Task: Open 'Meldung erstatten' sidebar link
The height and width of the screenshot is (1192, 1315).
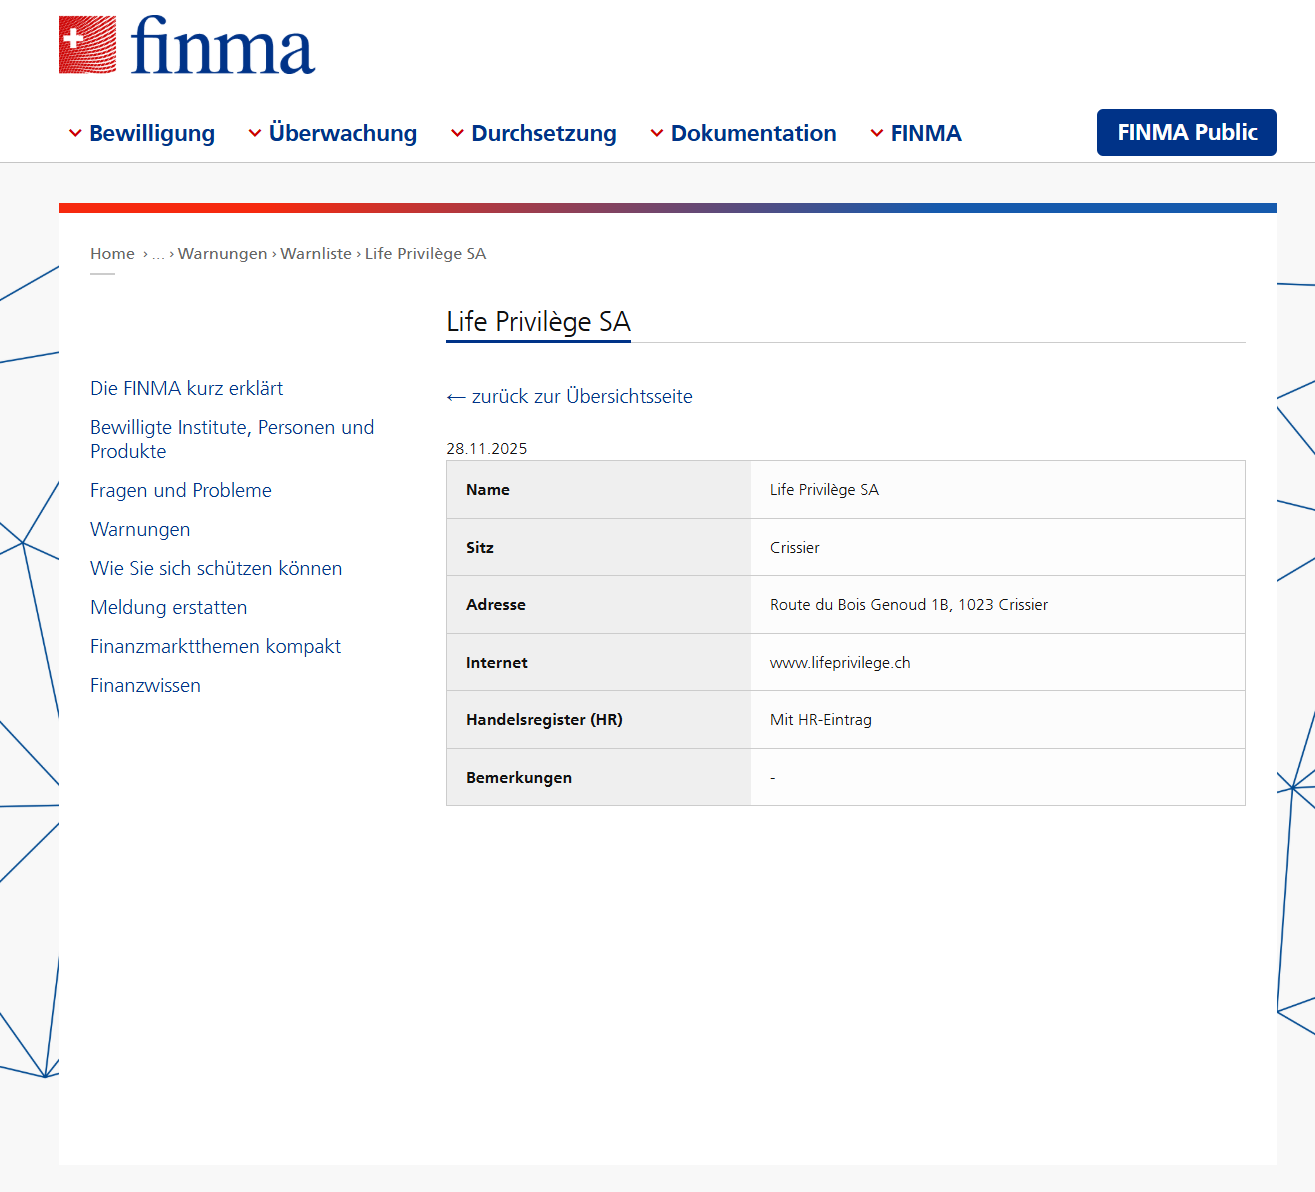Action: [169, 607]
